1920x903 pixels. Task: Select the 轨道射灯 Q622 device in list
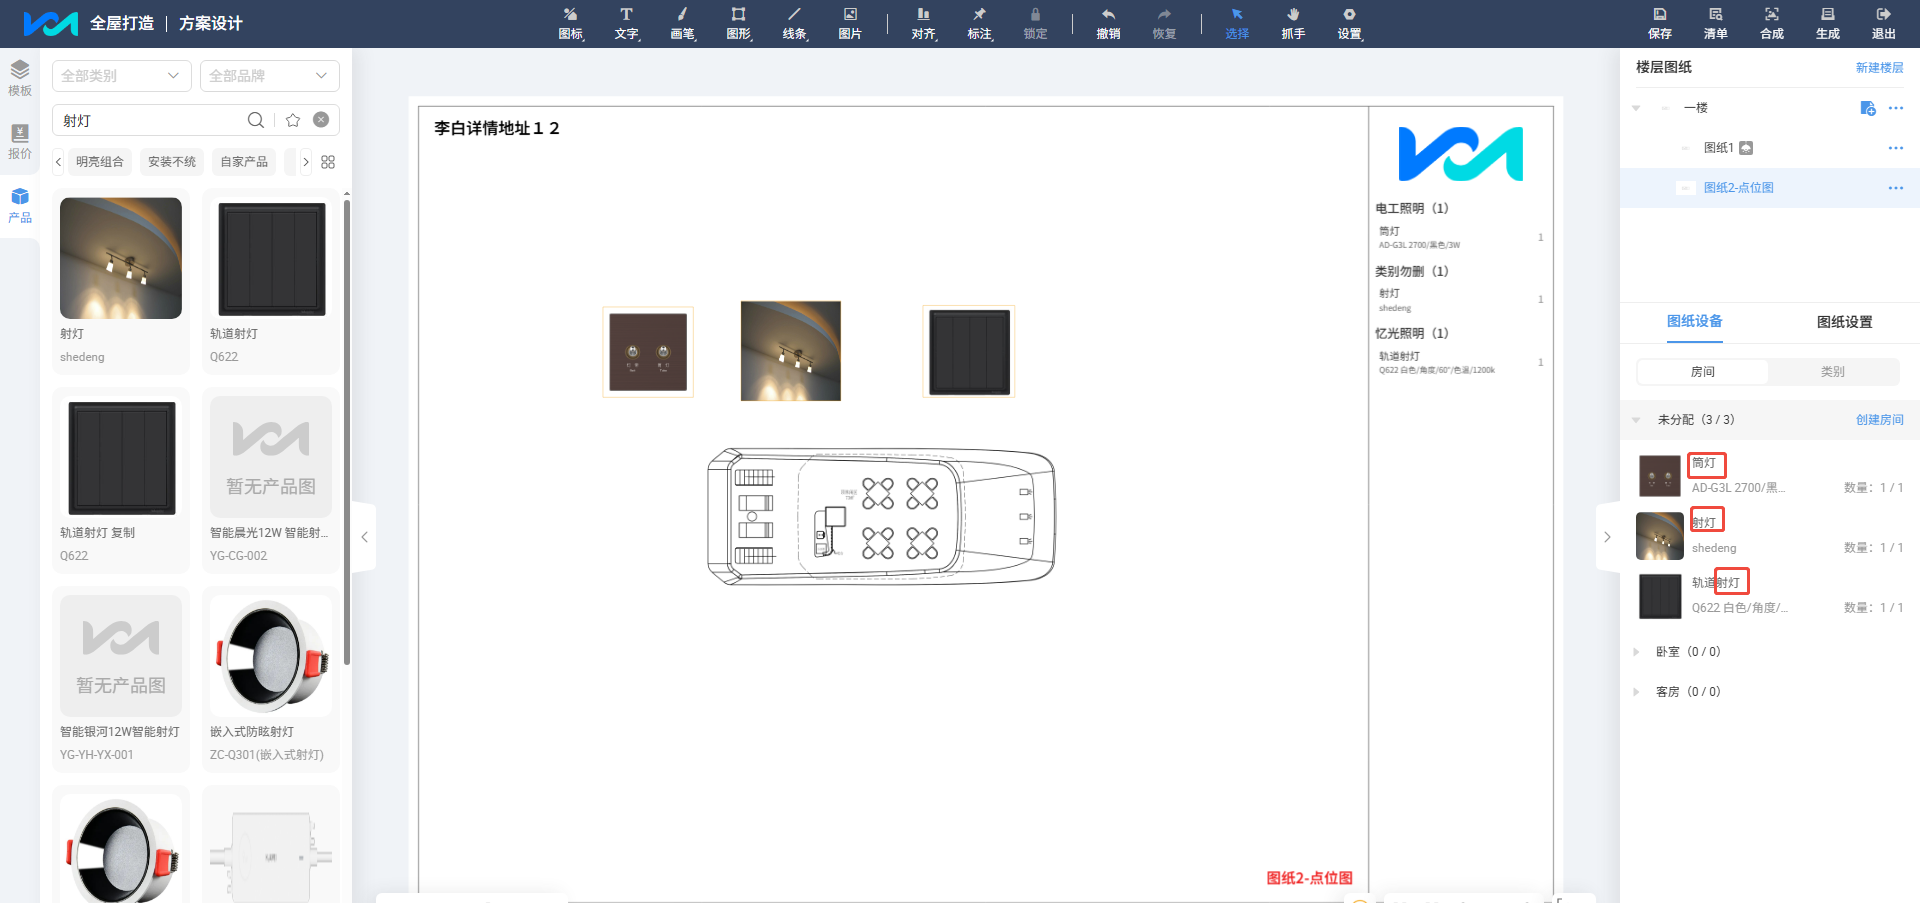pos(1770,596)
